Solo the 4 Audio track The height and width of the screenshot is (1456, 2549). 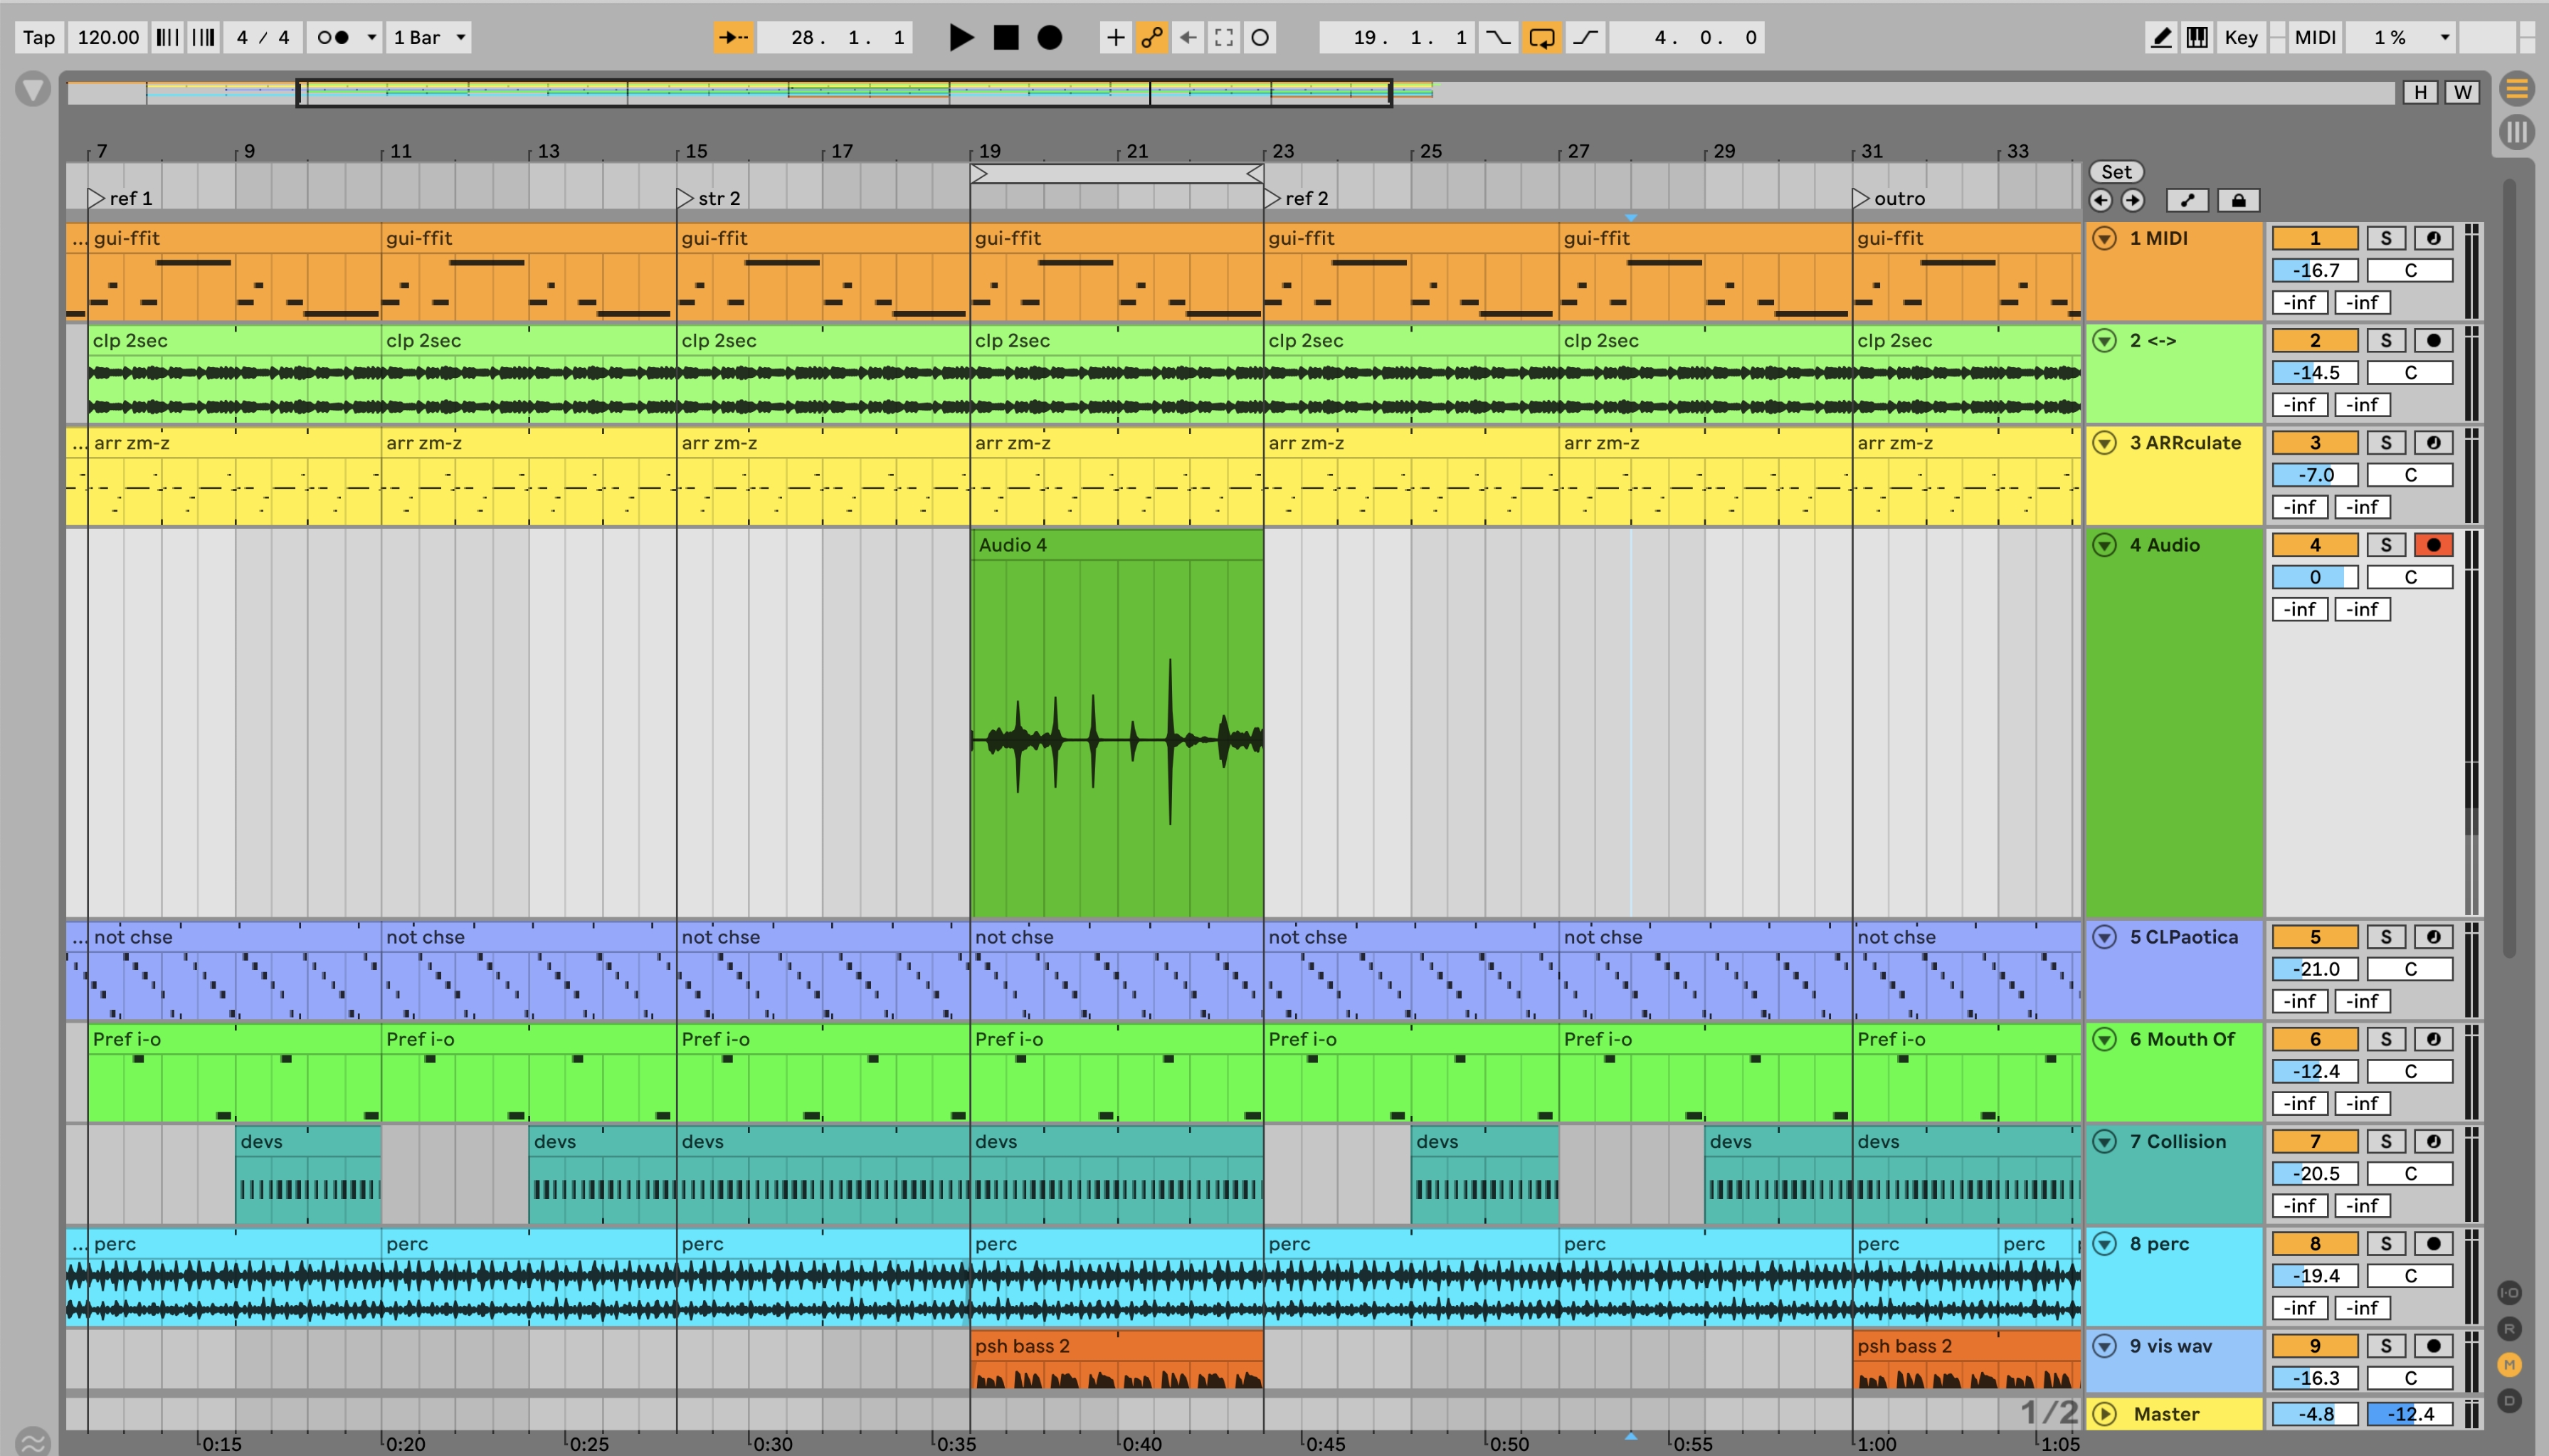pos(2386,545)
